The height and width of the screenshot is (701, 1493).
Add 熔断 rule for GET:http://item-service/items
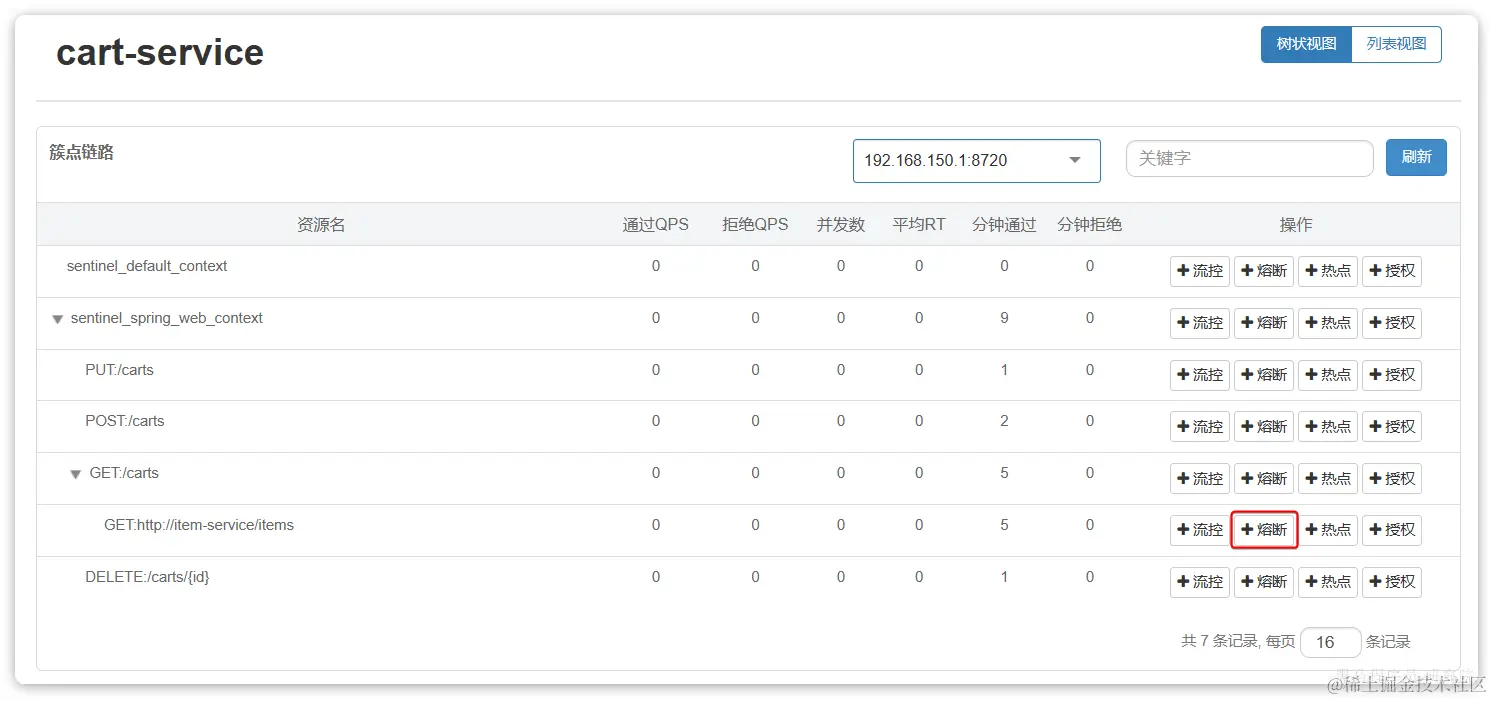point(1264,530)
